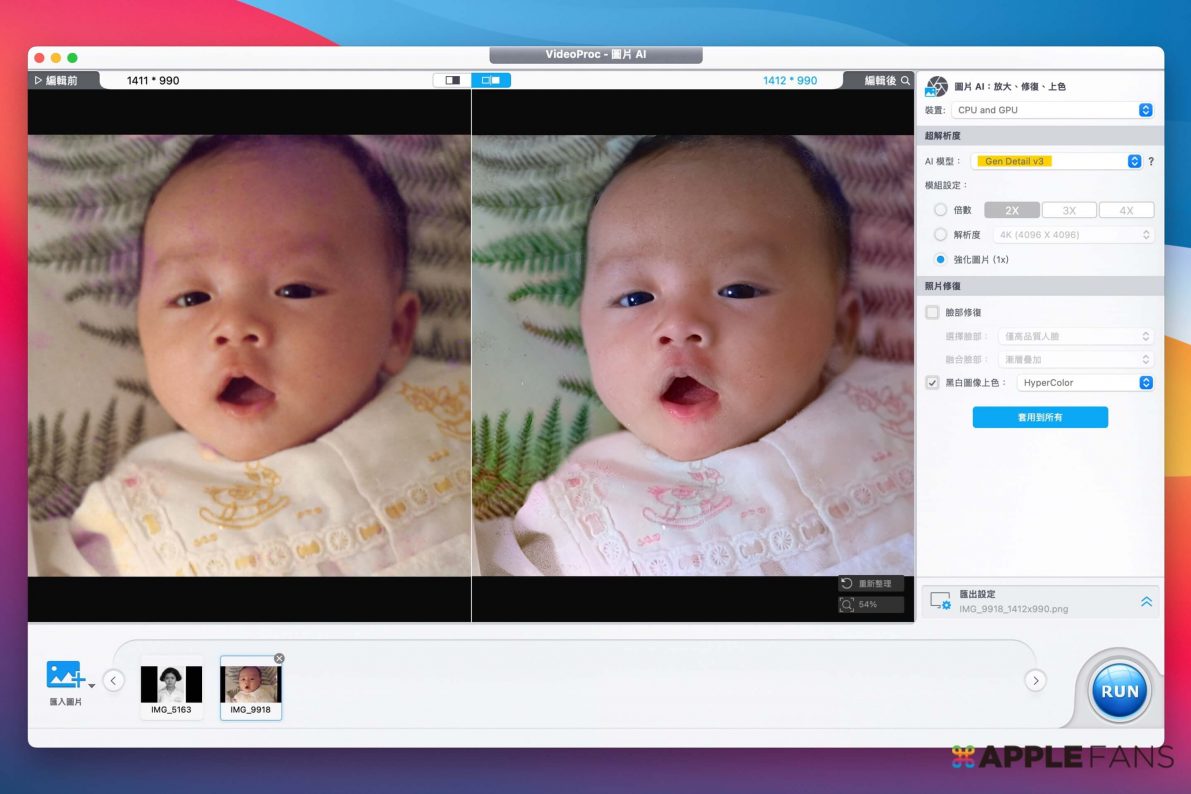Select the 倍數 (scale) radio button
This screenshot has width=1191, height=794.
tap(940, 210)
